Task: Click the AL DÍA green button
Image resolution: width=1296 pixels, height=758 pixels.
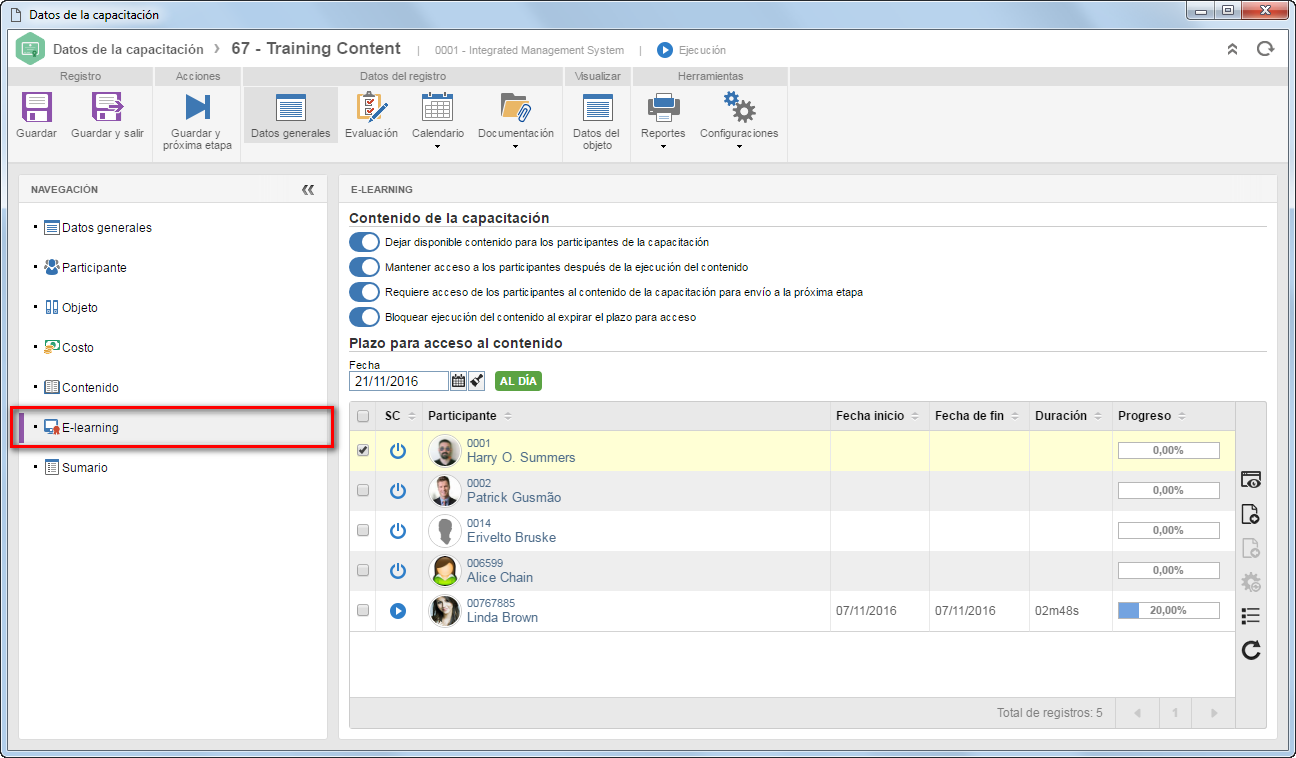Action: coord(518,382)
